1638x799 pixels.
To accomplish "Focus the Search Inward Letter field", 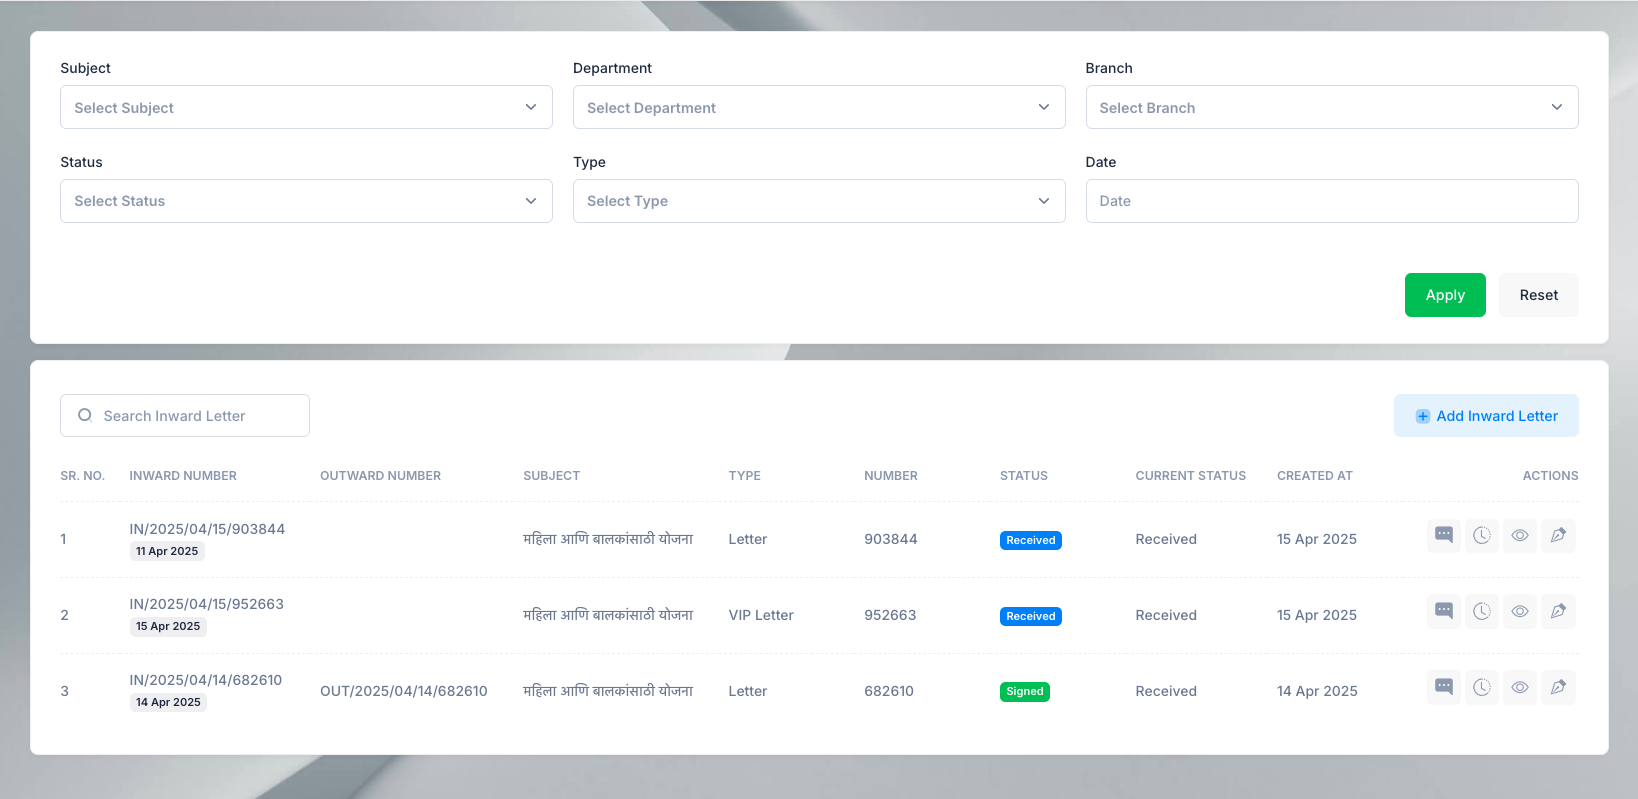I will click(x=195, y=416).
